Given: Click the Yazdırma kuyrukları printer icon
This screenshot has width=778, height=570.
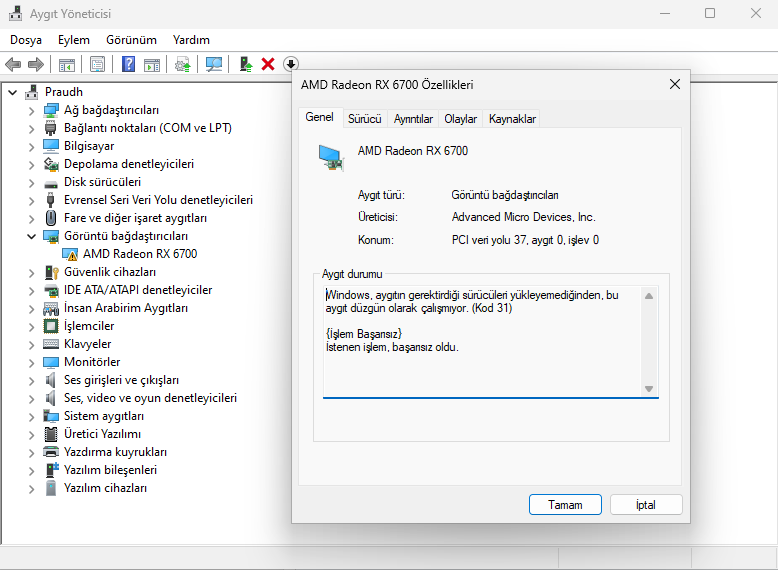Looking at the screenshot, I should [51, 452].
